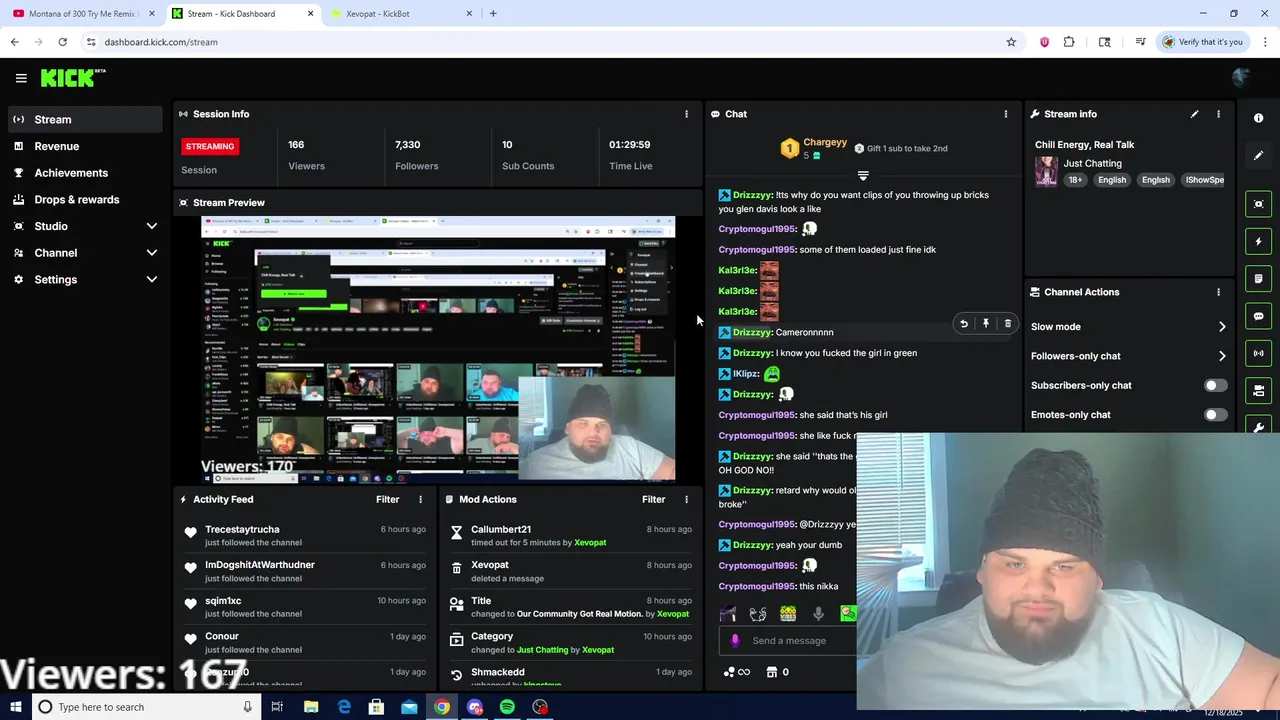
Task: Open Session Info options menu
Action: click(686, 114)
